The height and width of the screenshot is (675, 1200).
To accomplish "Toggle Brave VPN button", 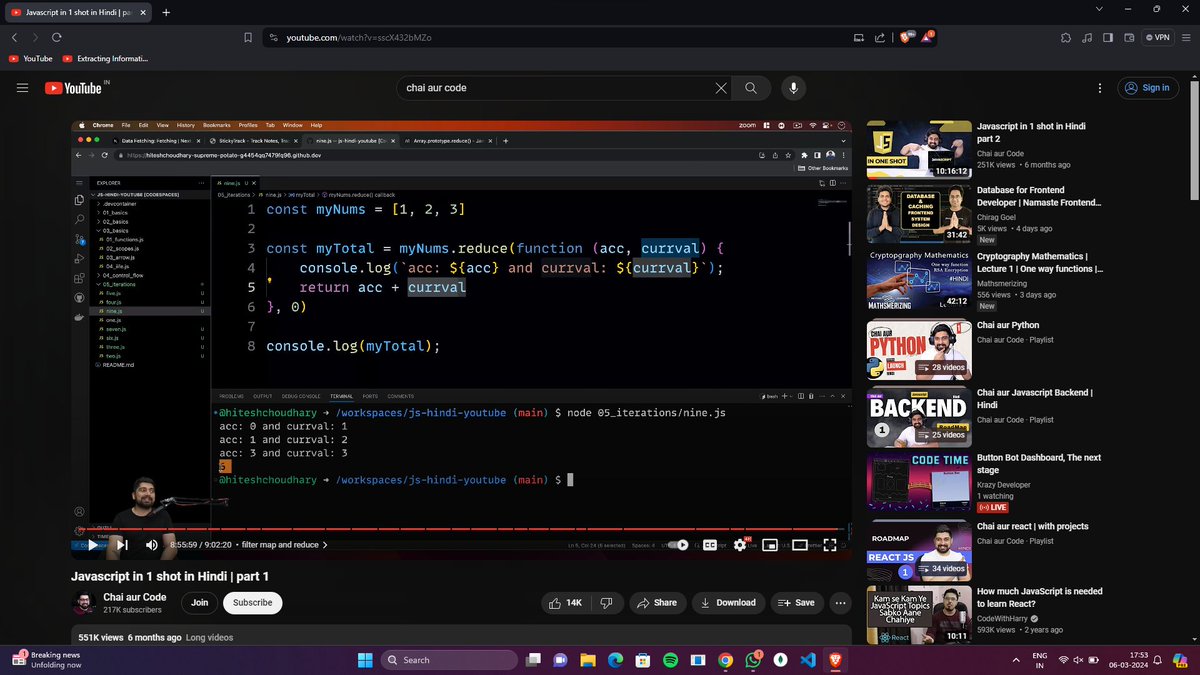I will [x=1157, y=37].
